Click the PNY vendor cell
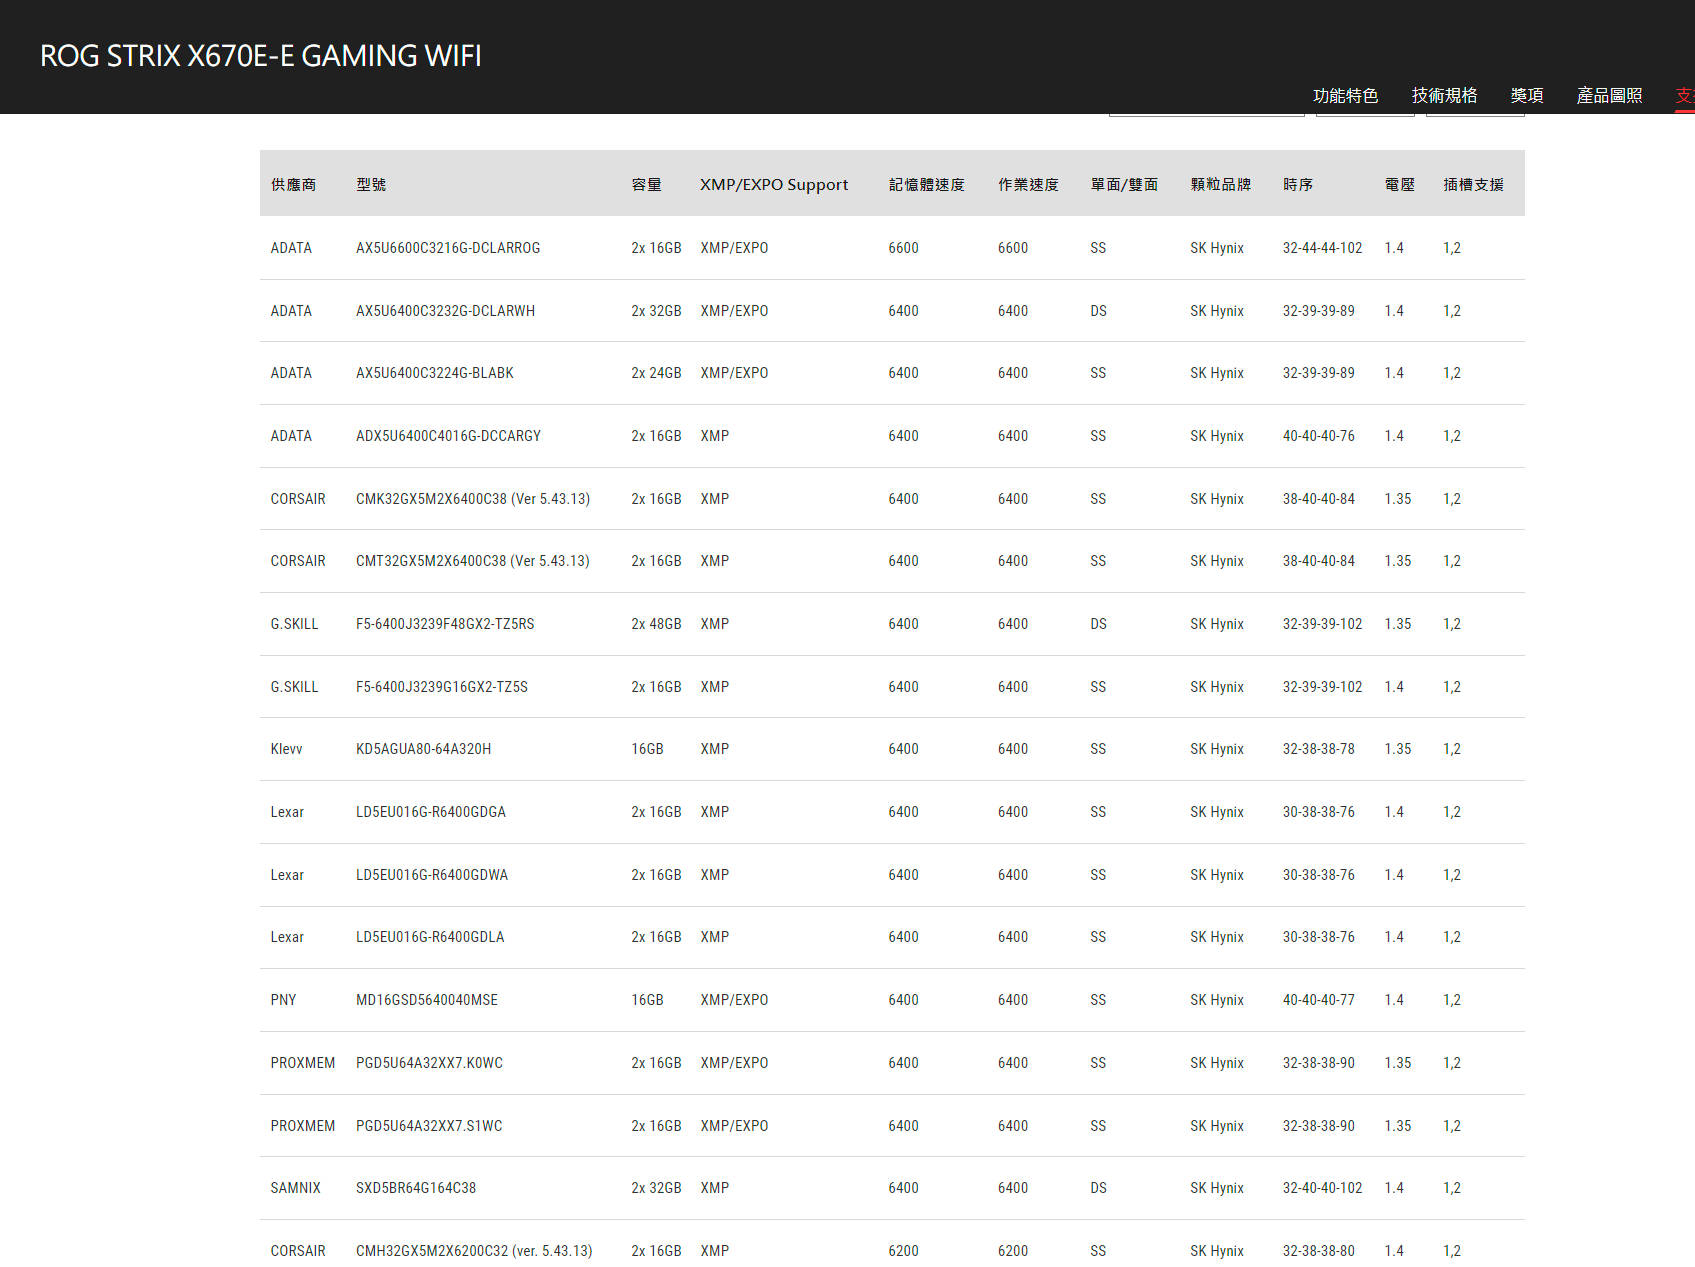This screenshot has height=1267, width=1695. (x=283, y=1000)
